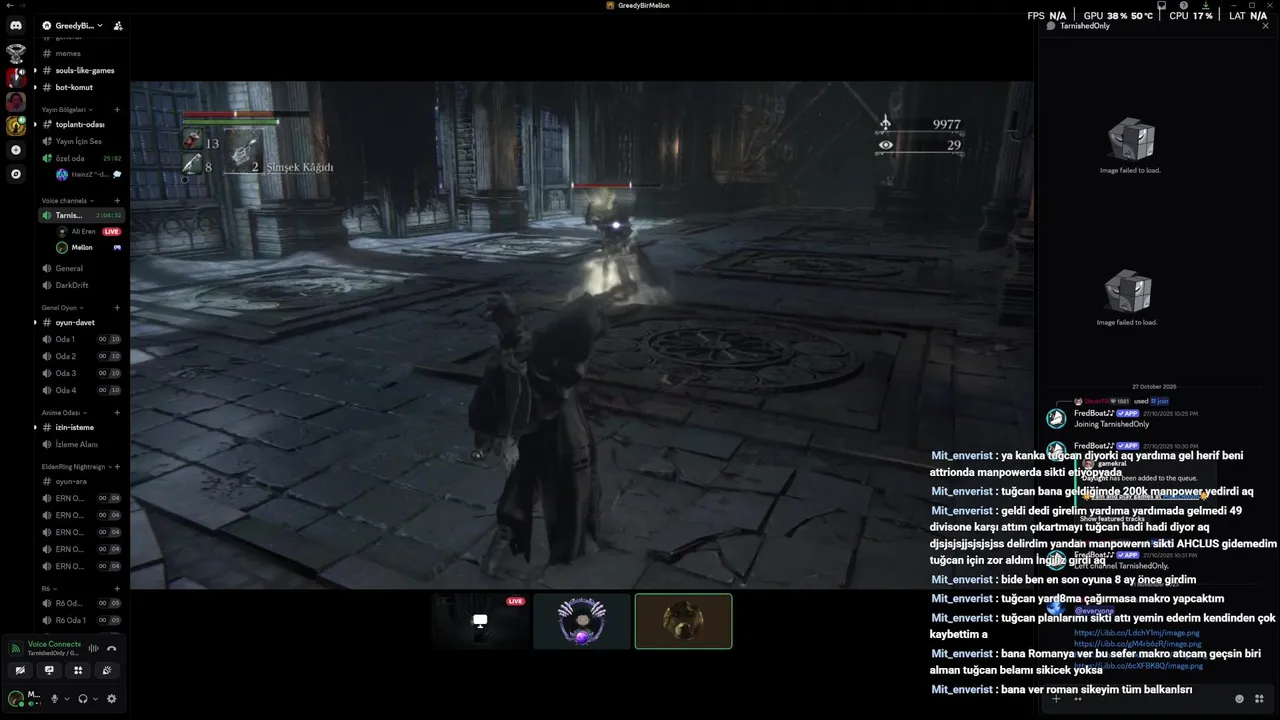Open the memes text channel

point(80,53)
